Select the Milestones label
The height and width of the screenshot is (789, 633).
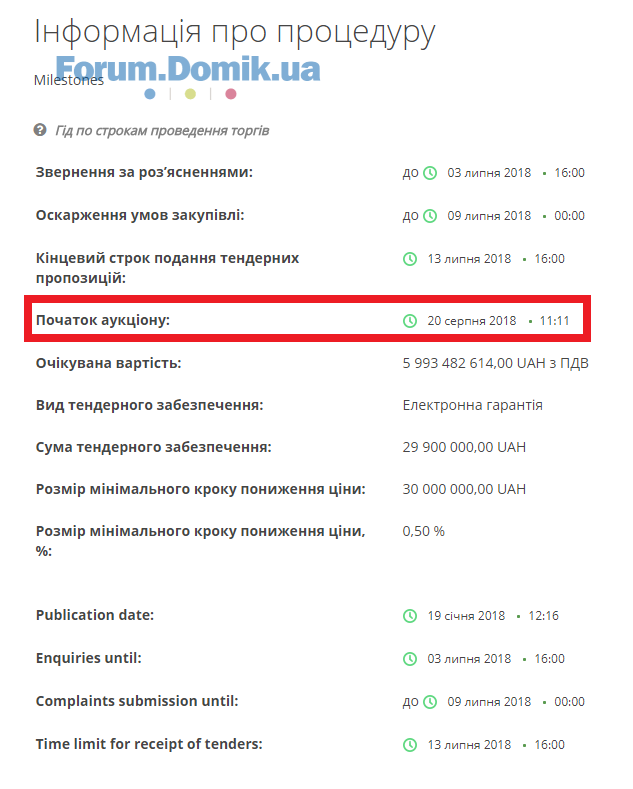click(69, 80)
